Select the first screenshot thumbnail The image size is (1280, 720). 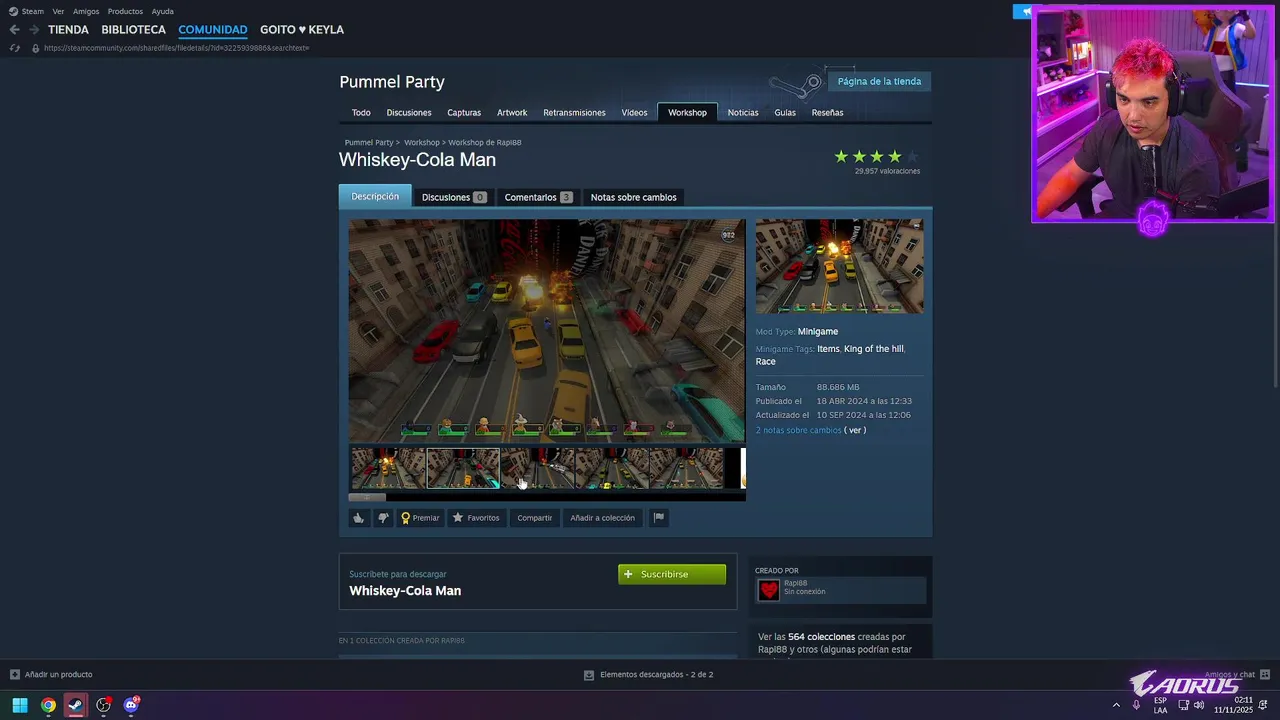click(x=388, y=469)
